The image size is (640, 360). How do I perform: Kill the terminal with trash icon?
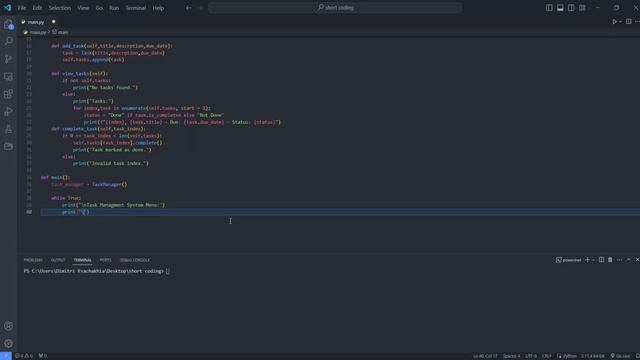610,260
